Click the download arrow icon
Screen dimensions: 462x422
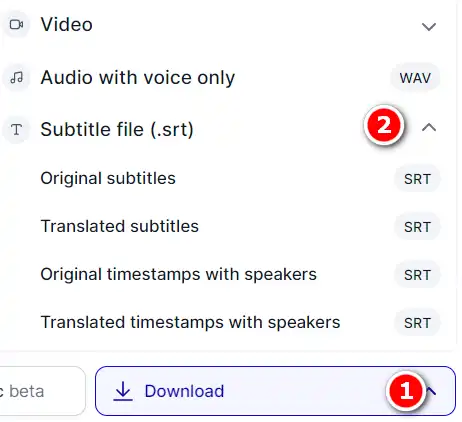click(x=123, y=391)
